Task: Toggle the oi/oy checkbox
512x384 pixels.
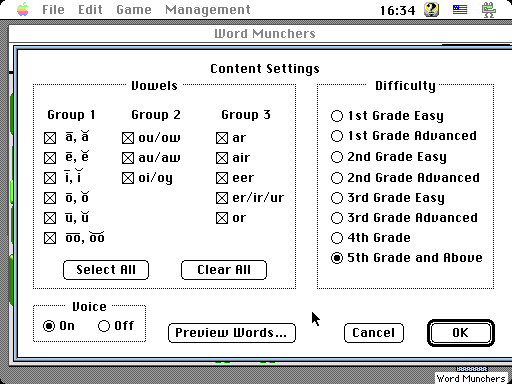Action: (128, 178)
